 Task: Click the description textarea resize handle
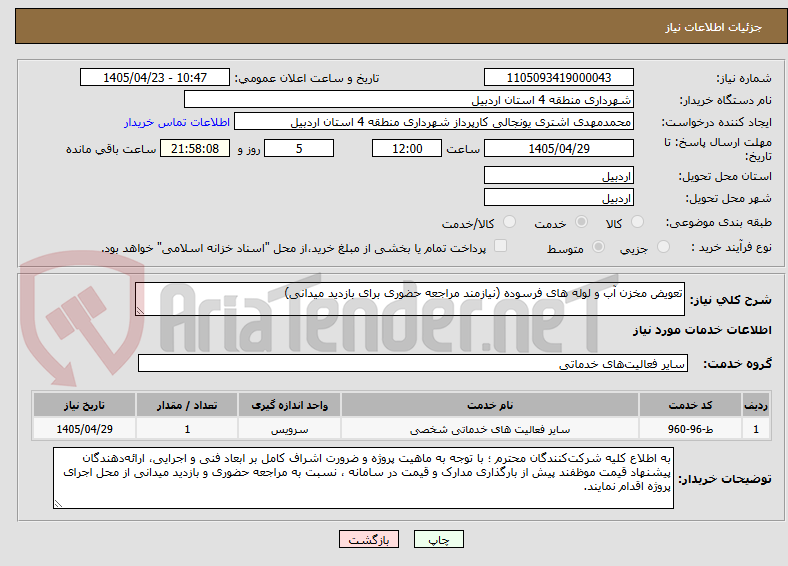click(140, 311)
